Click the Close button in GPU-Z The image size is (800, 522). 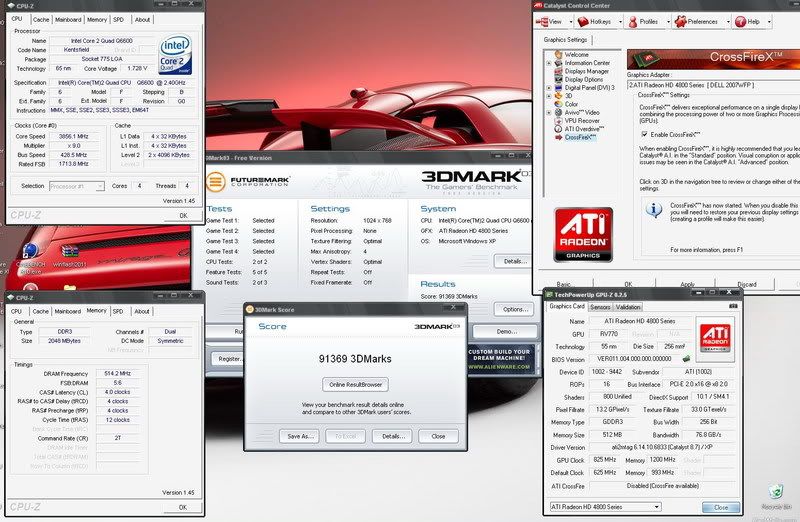721,507
